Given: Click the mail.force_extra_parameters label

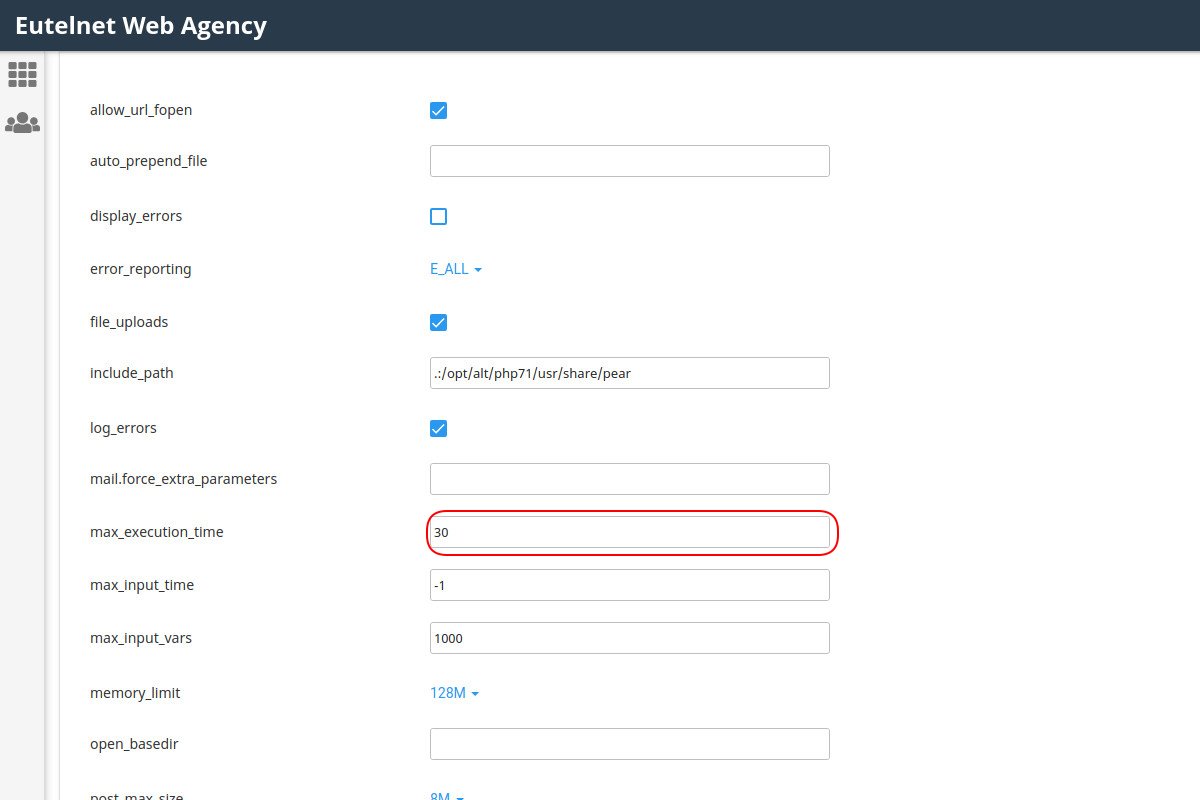Looking at the screenshot, I should click(x=184, y=479).
